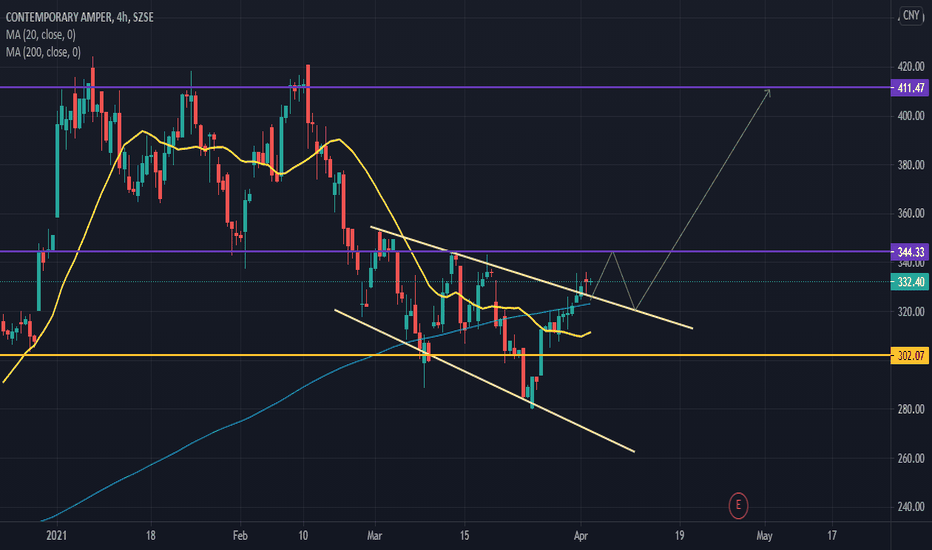Image resolution: width=932 pixels, height=550 pixels.
Task: Click the 360.00 price axis label
Action: (x=911, y=213)
